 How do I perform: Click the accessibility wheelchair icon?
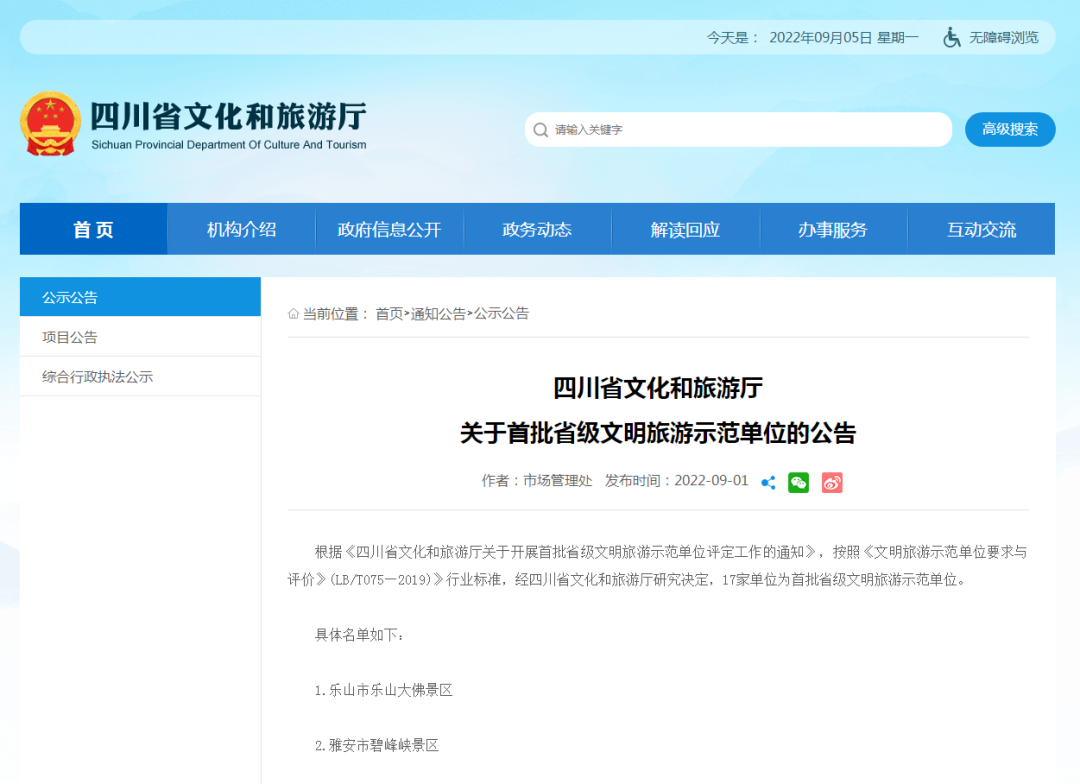click(952, 37)
